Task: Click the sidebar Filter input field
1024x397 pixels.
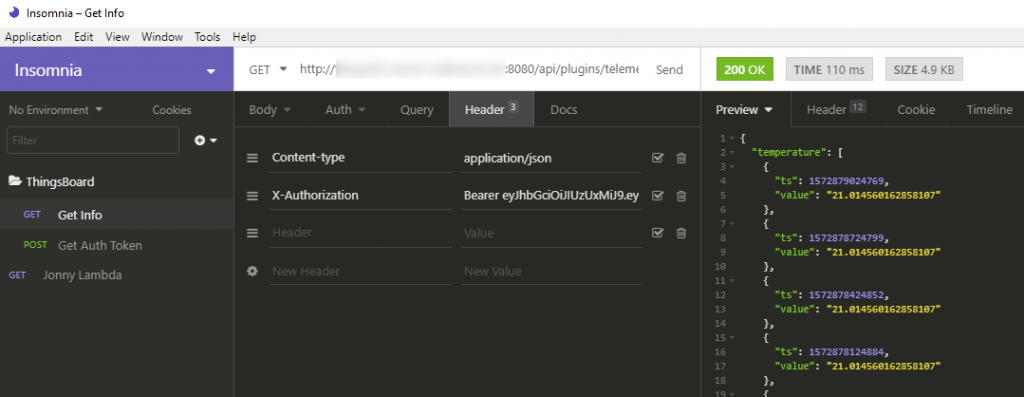Action: point(93,140)
